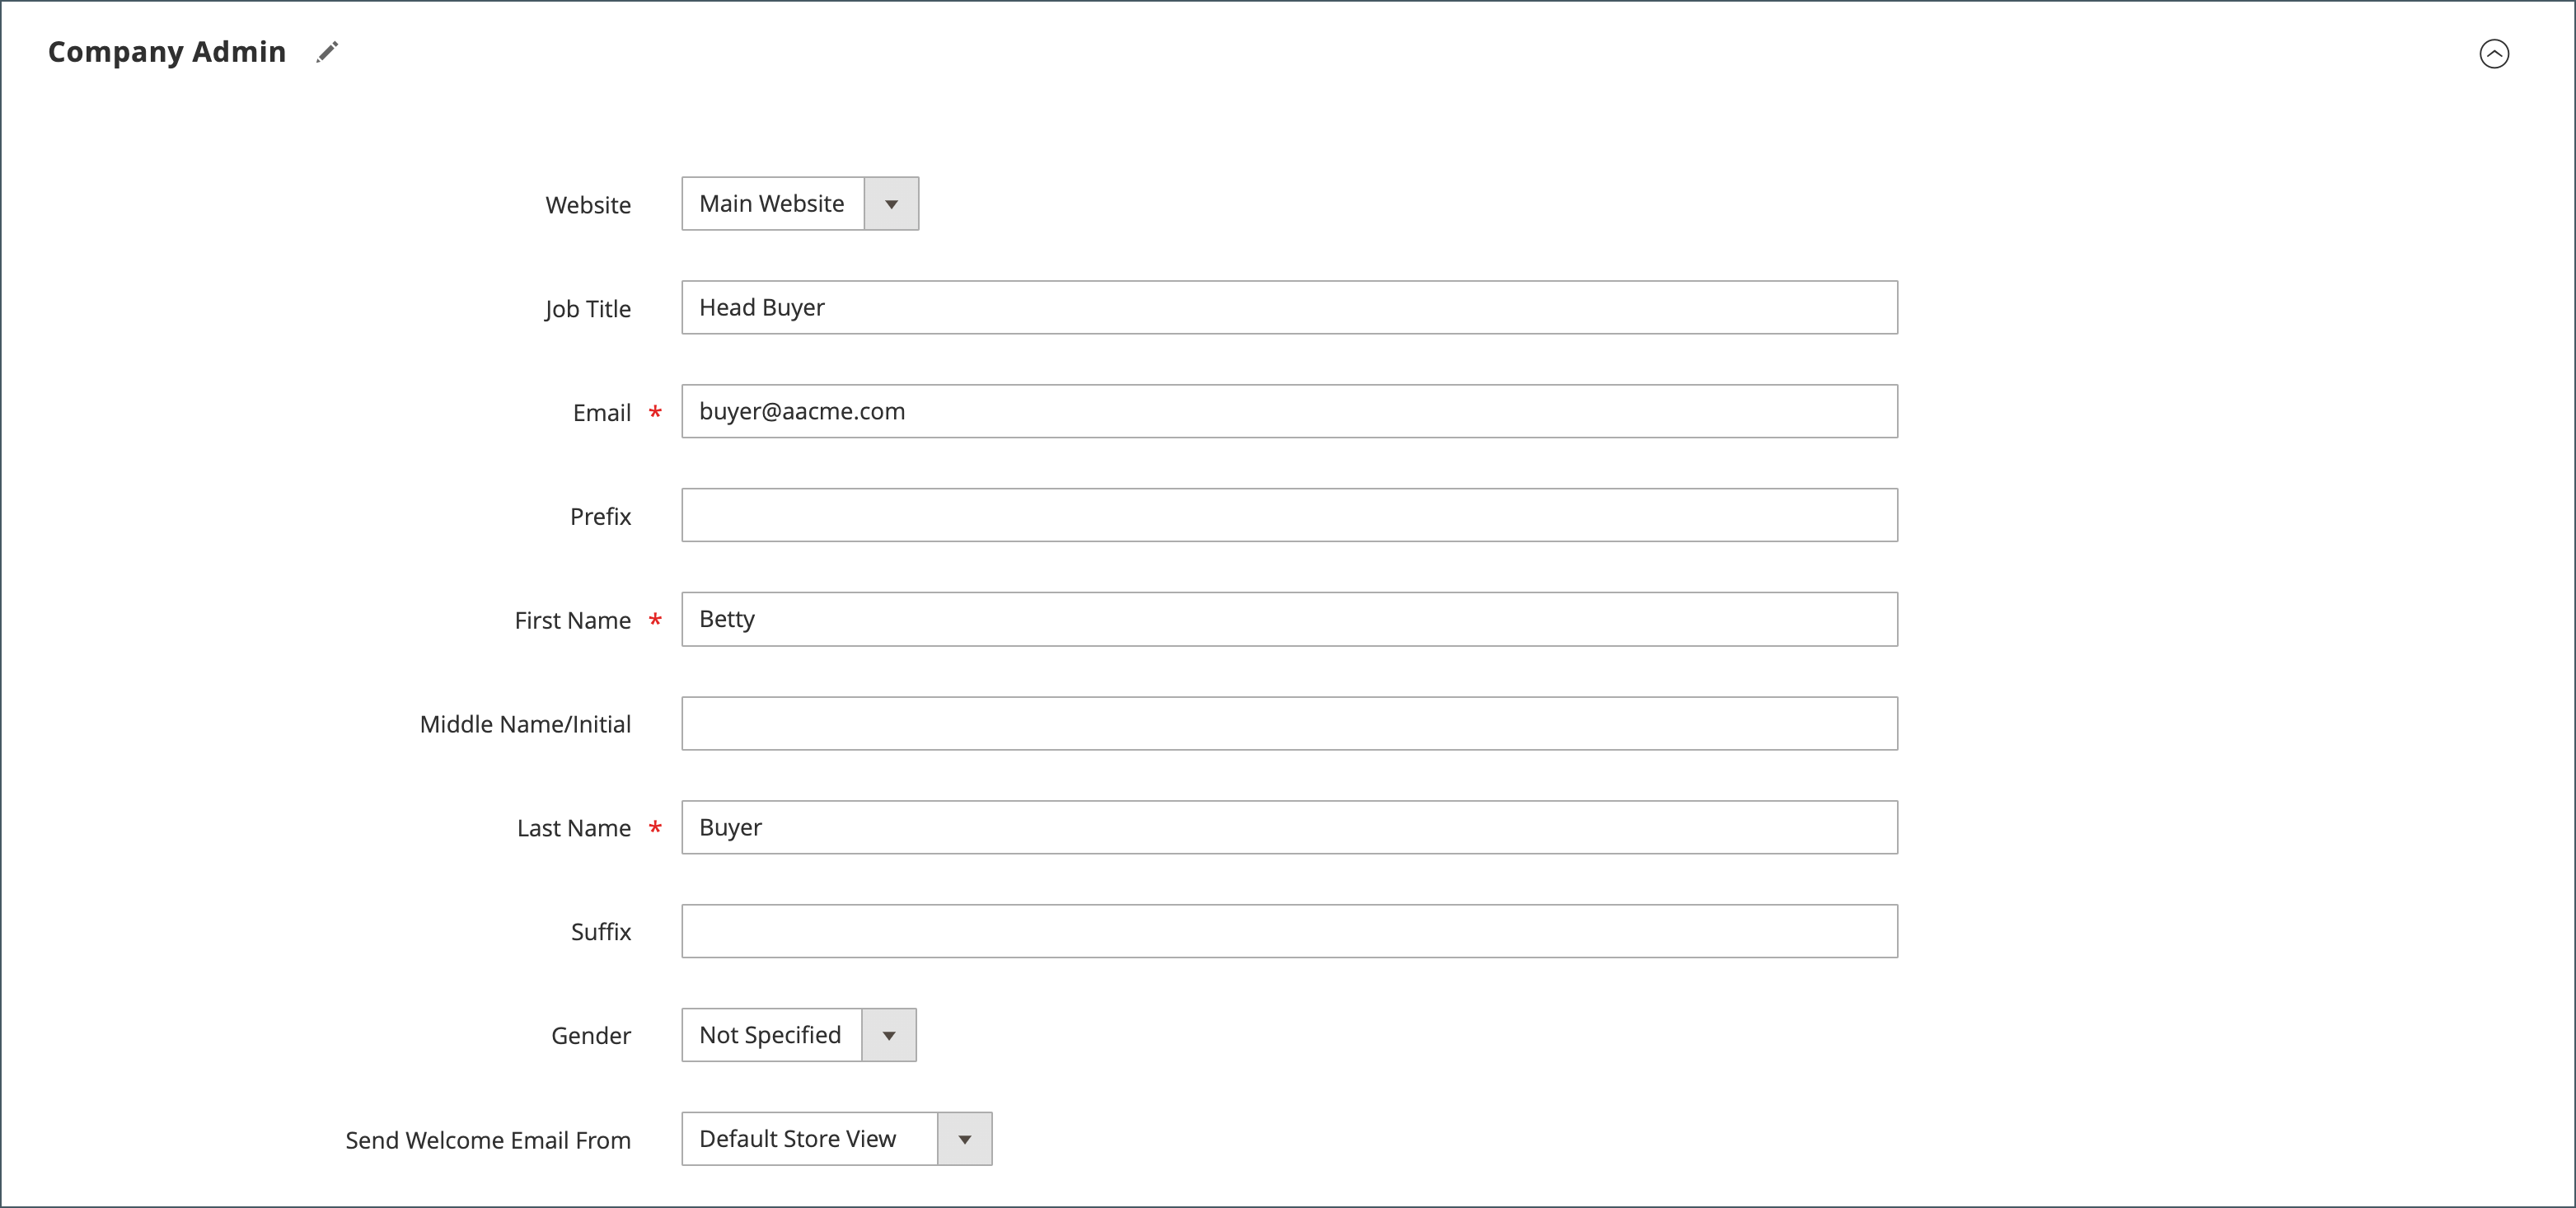This screenshot has width=2576, height=1208.
Task: Click the Company Admin section heading
Action: 167,52
